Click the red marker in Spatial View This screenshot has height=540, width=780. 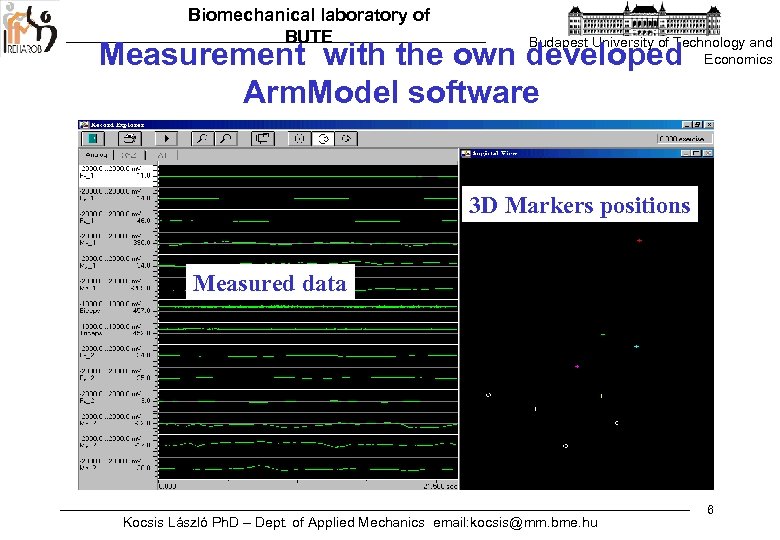point(639,241)
